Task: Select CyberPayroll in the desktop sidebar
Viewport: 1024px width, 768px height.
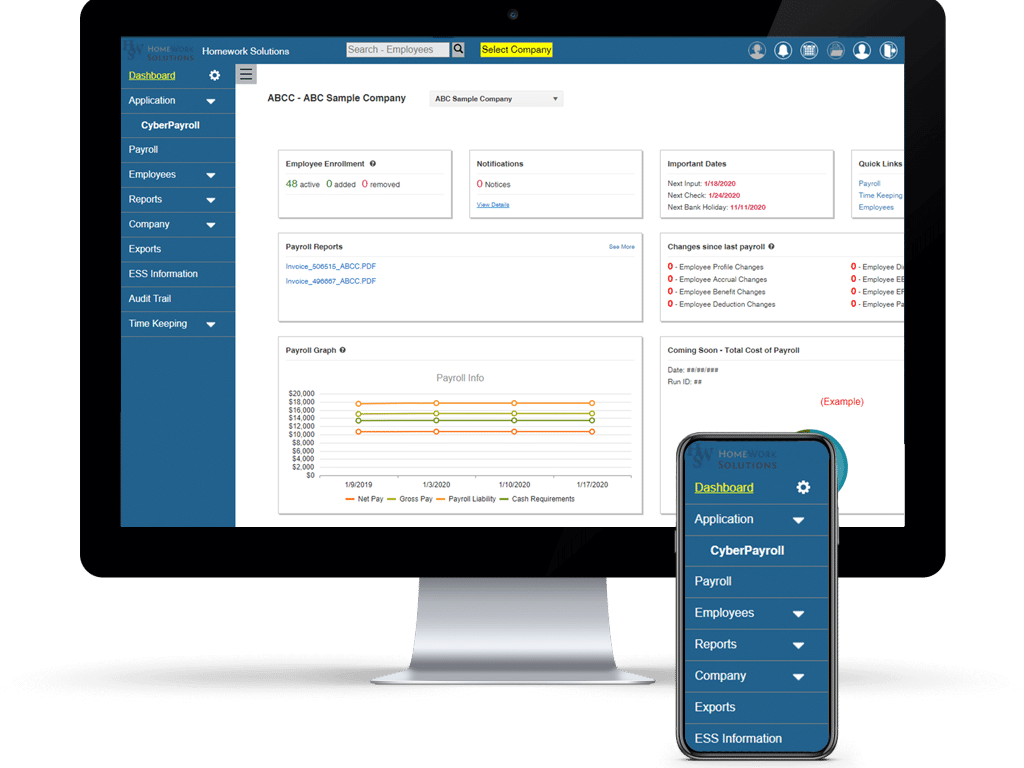Action: [x=170, y=125]
